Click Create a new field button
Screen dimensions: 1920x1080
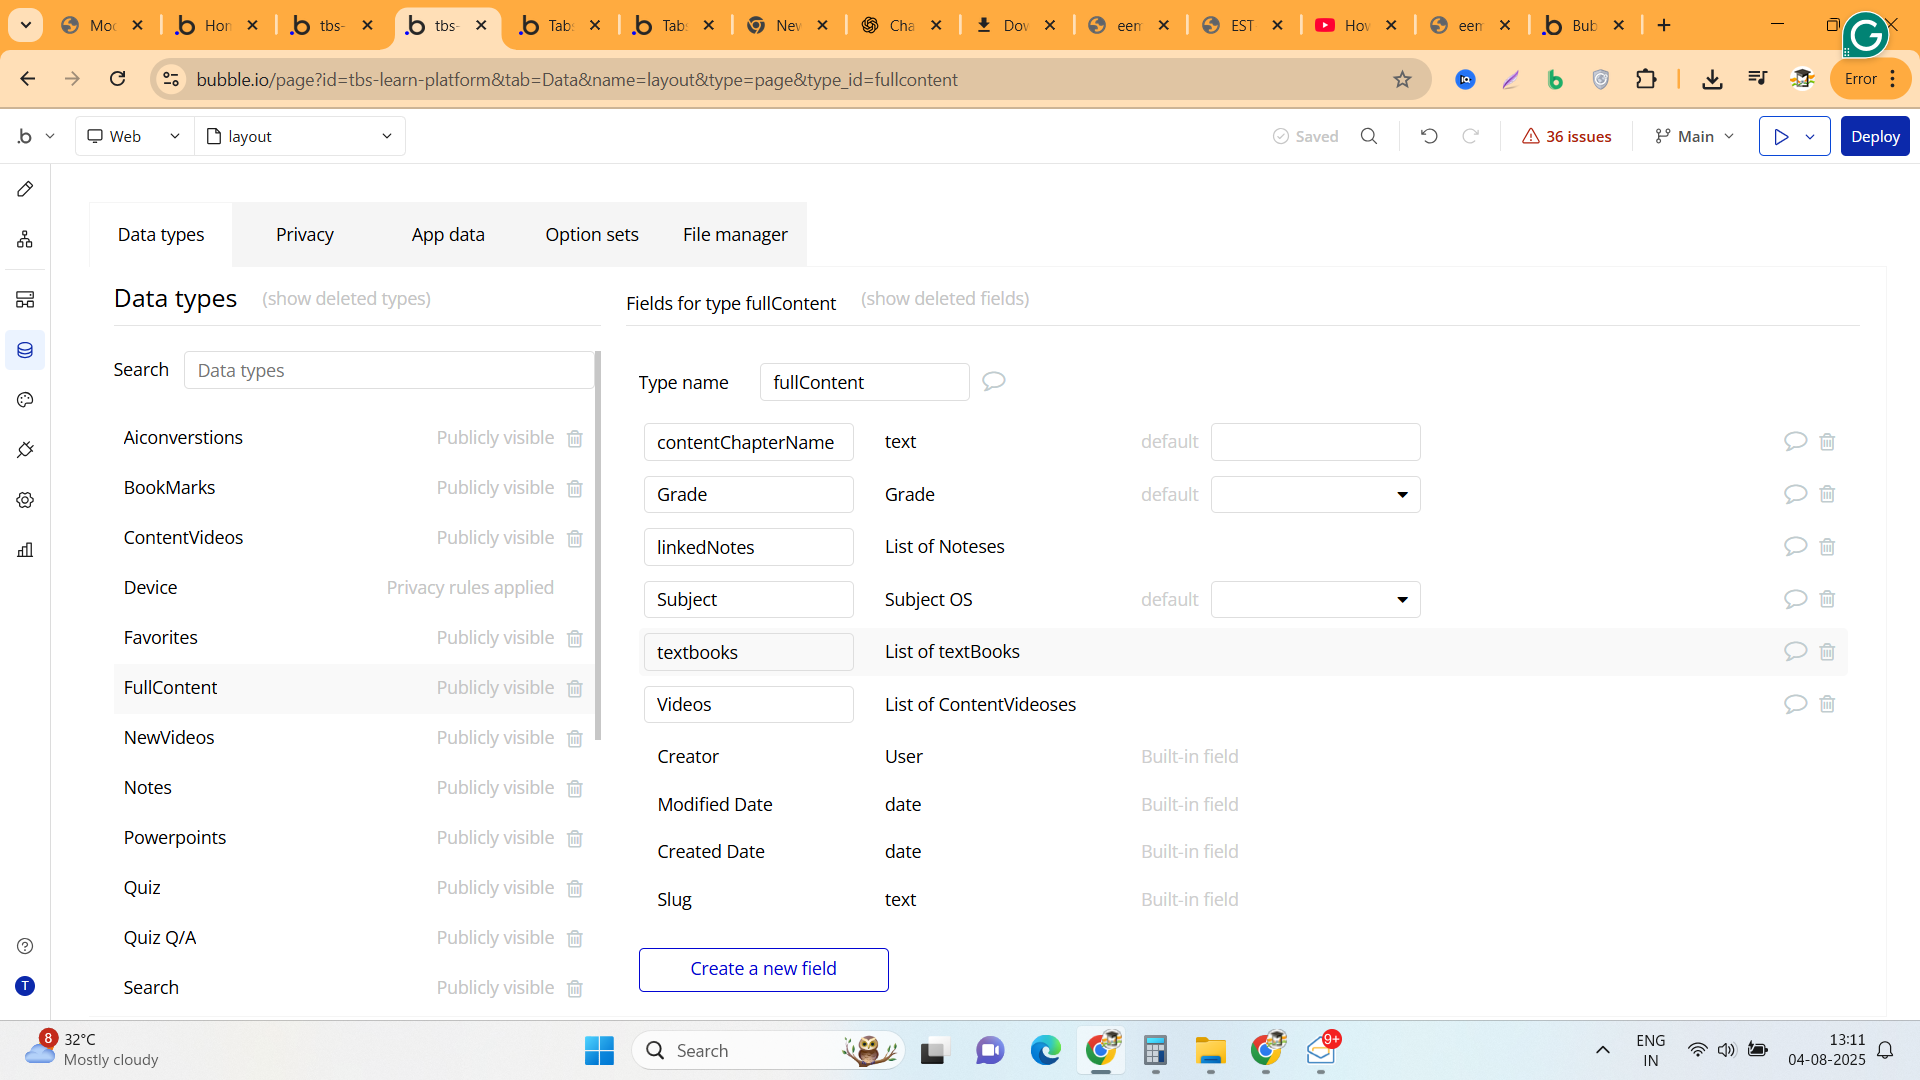coord(763,969)
